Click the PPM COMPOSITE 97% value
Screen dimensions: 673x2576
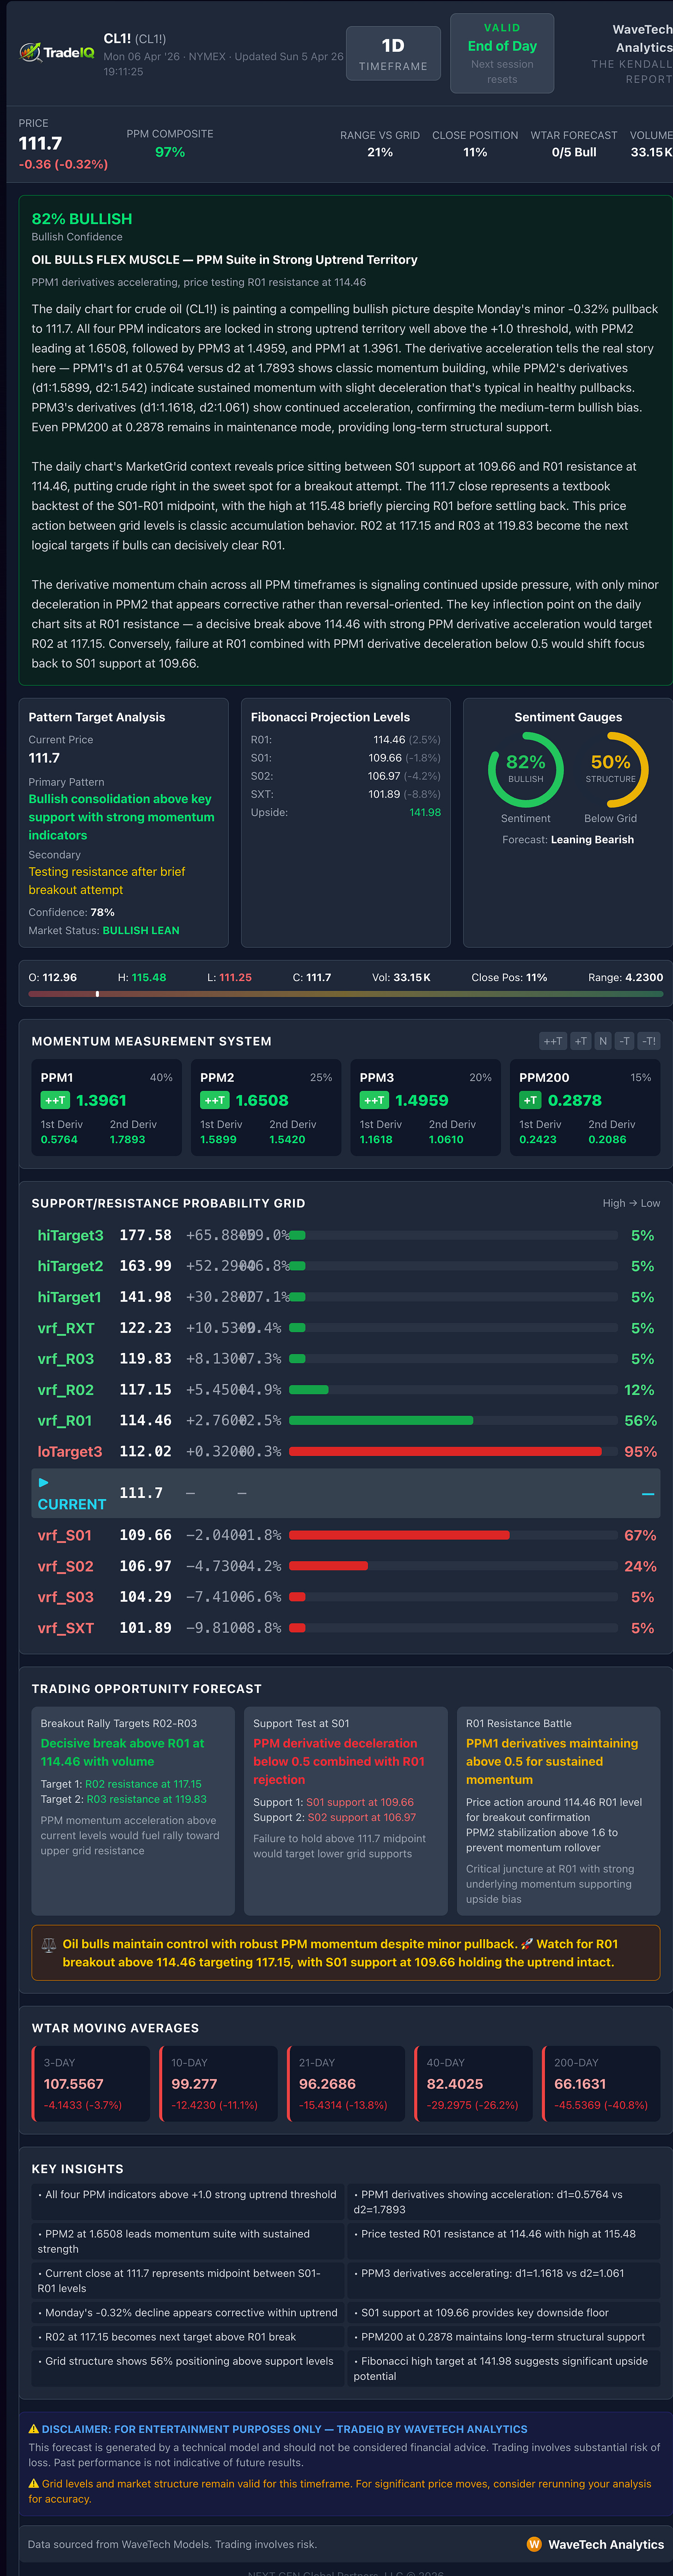[170, 152]
